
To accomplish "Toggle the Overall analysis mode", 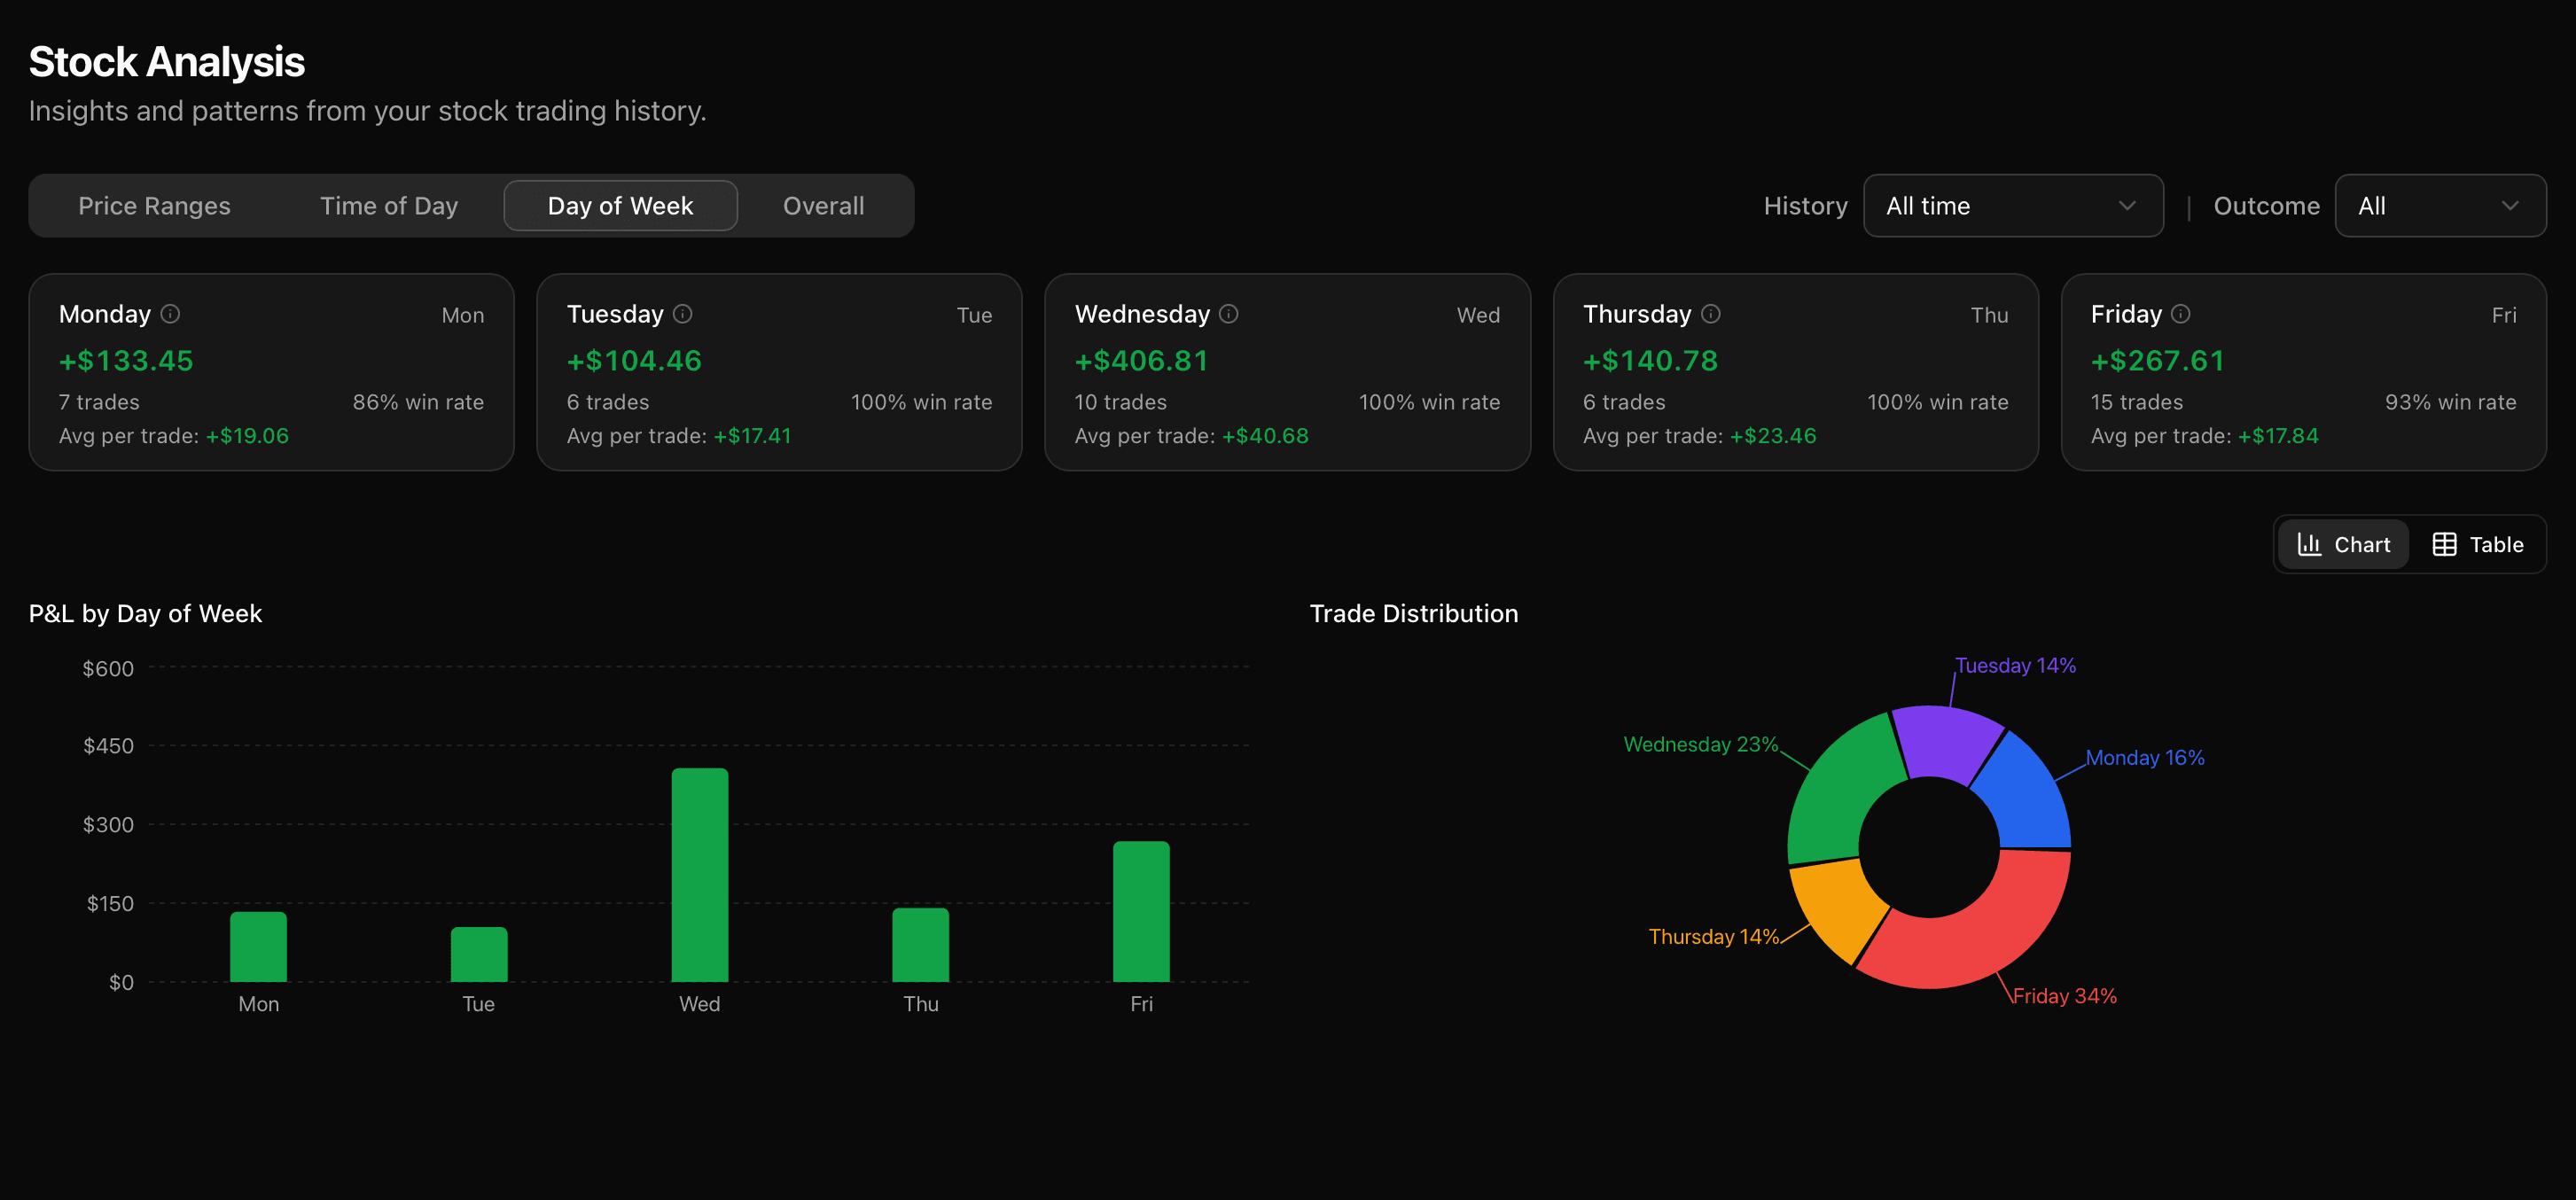I will tap(823, 206).
